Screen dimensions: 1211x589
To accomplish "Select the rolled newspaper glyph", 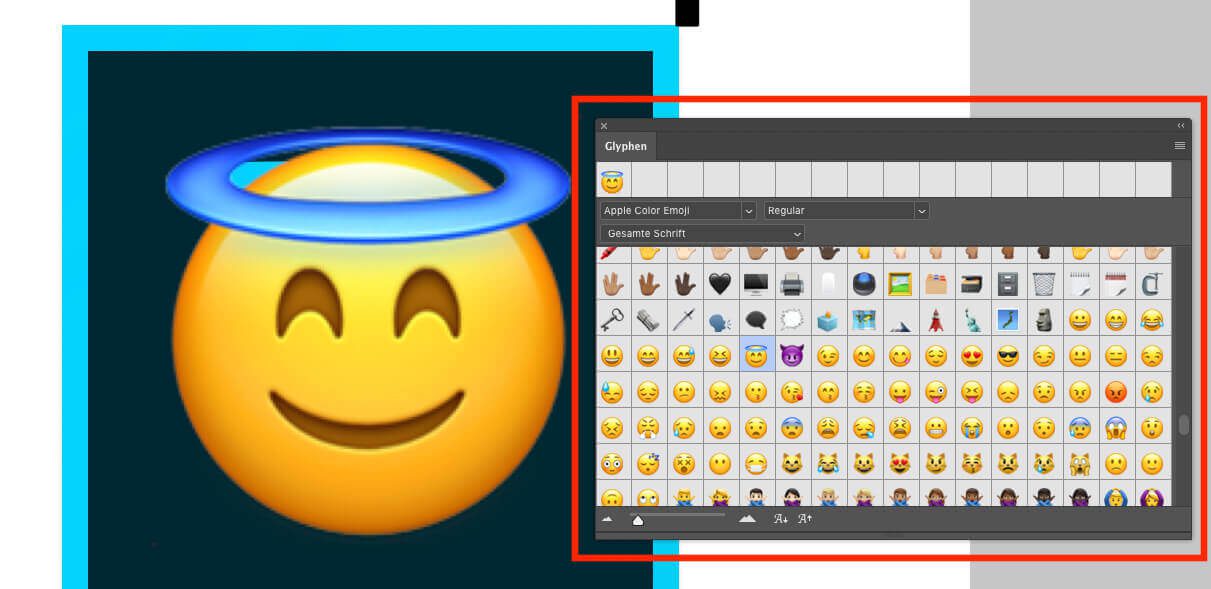I will pos(648,320).
